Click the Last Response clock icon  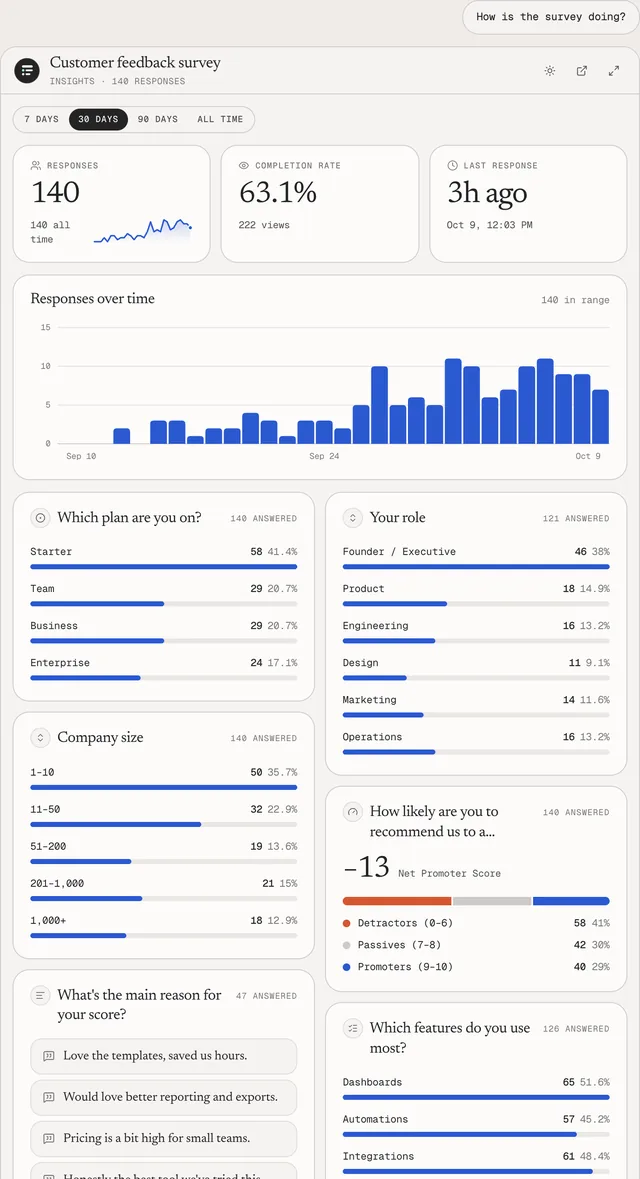pyautogui.click(x=452, y=165)
